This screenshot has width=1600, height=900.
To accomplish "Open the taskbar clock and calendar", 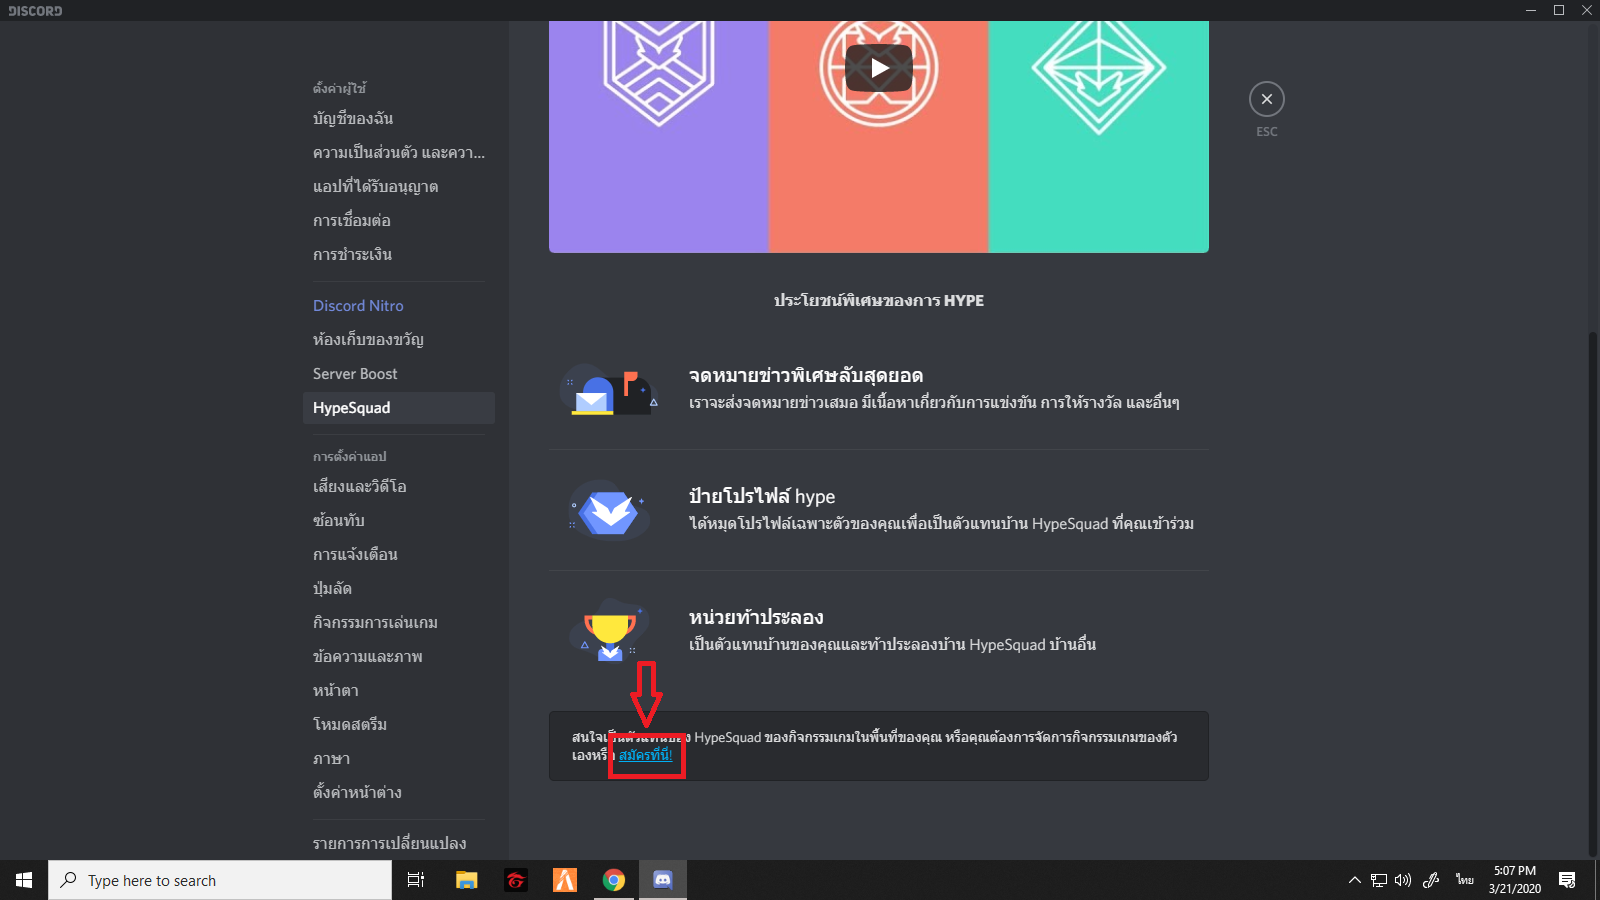I will tap(1515, 880).
